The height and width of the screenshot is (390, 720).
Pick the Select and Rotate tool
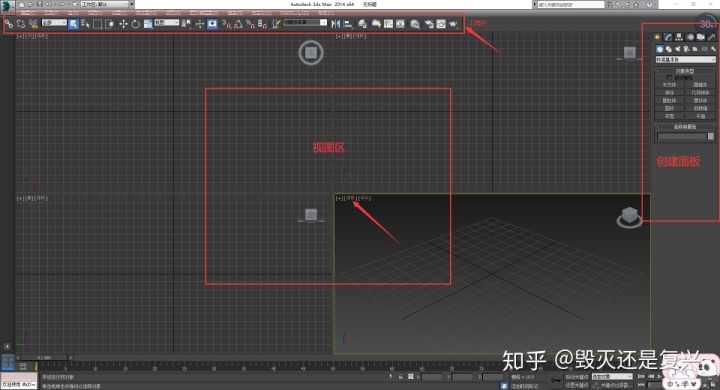point(135,23)
